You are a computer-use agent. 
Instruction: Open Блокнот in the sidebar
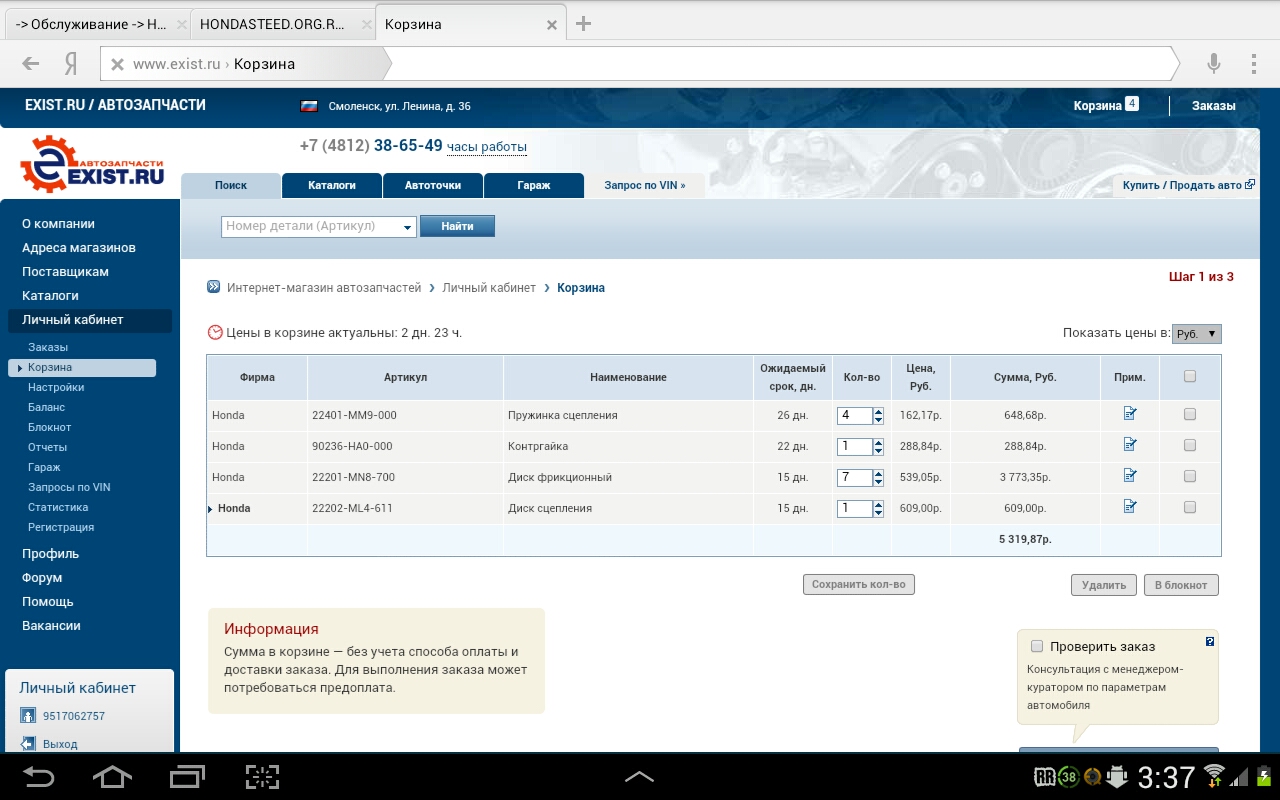[x=50, y=427]
